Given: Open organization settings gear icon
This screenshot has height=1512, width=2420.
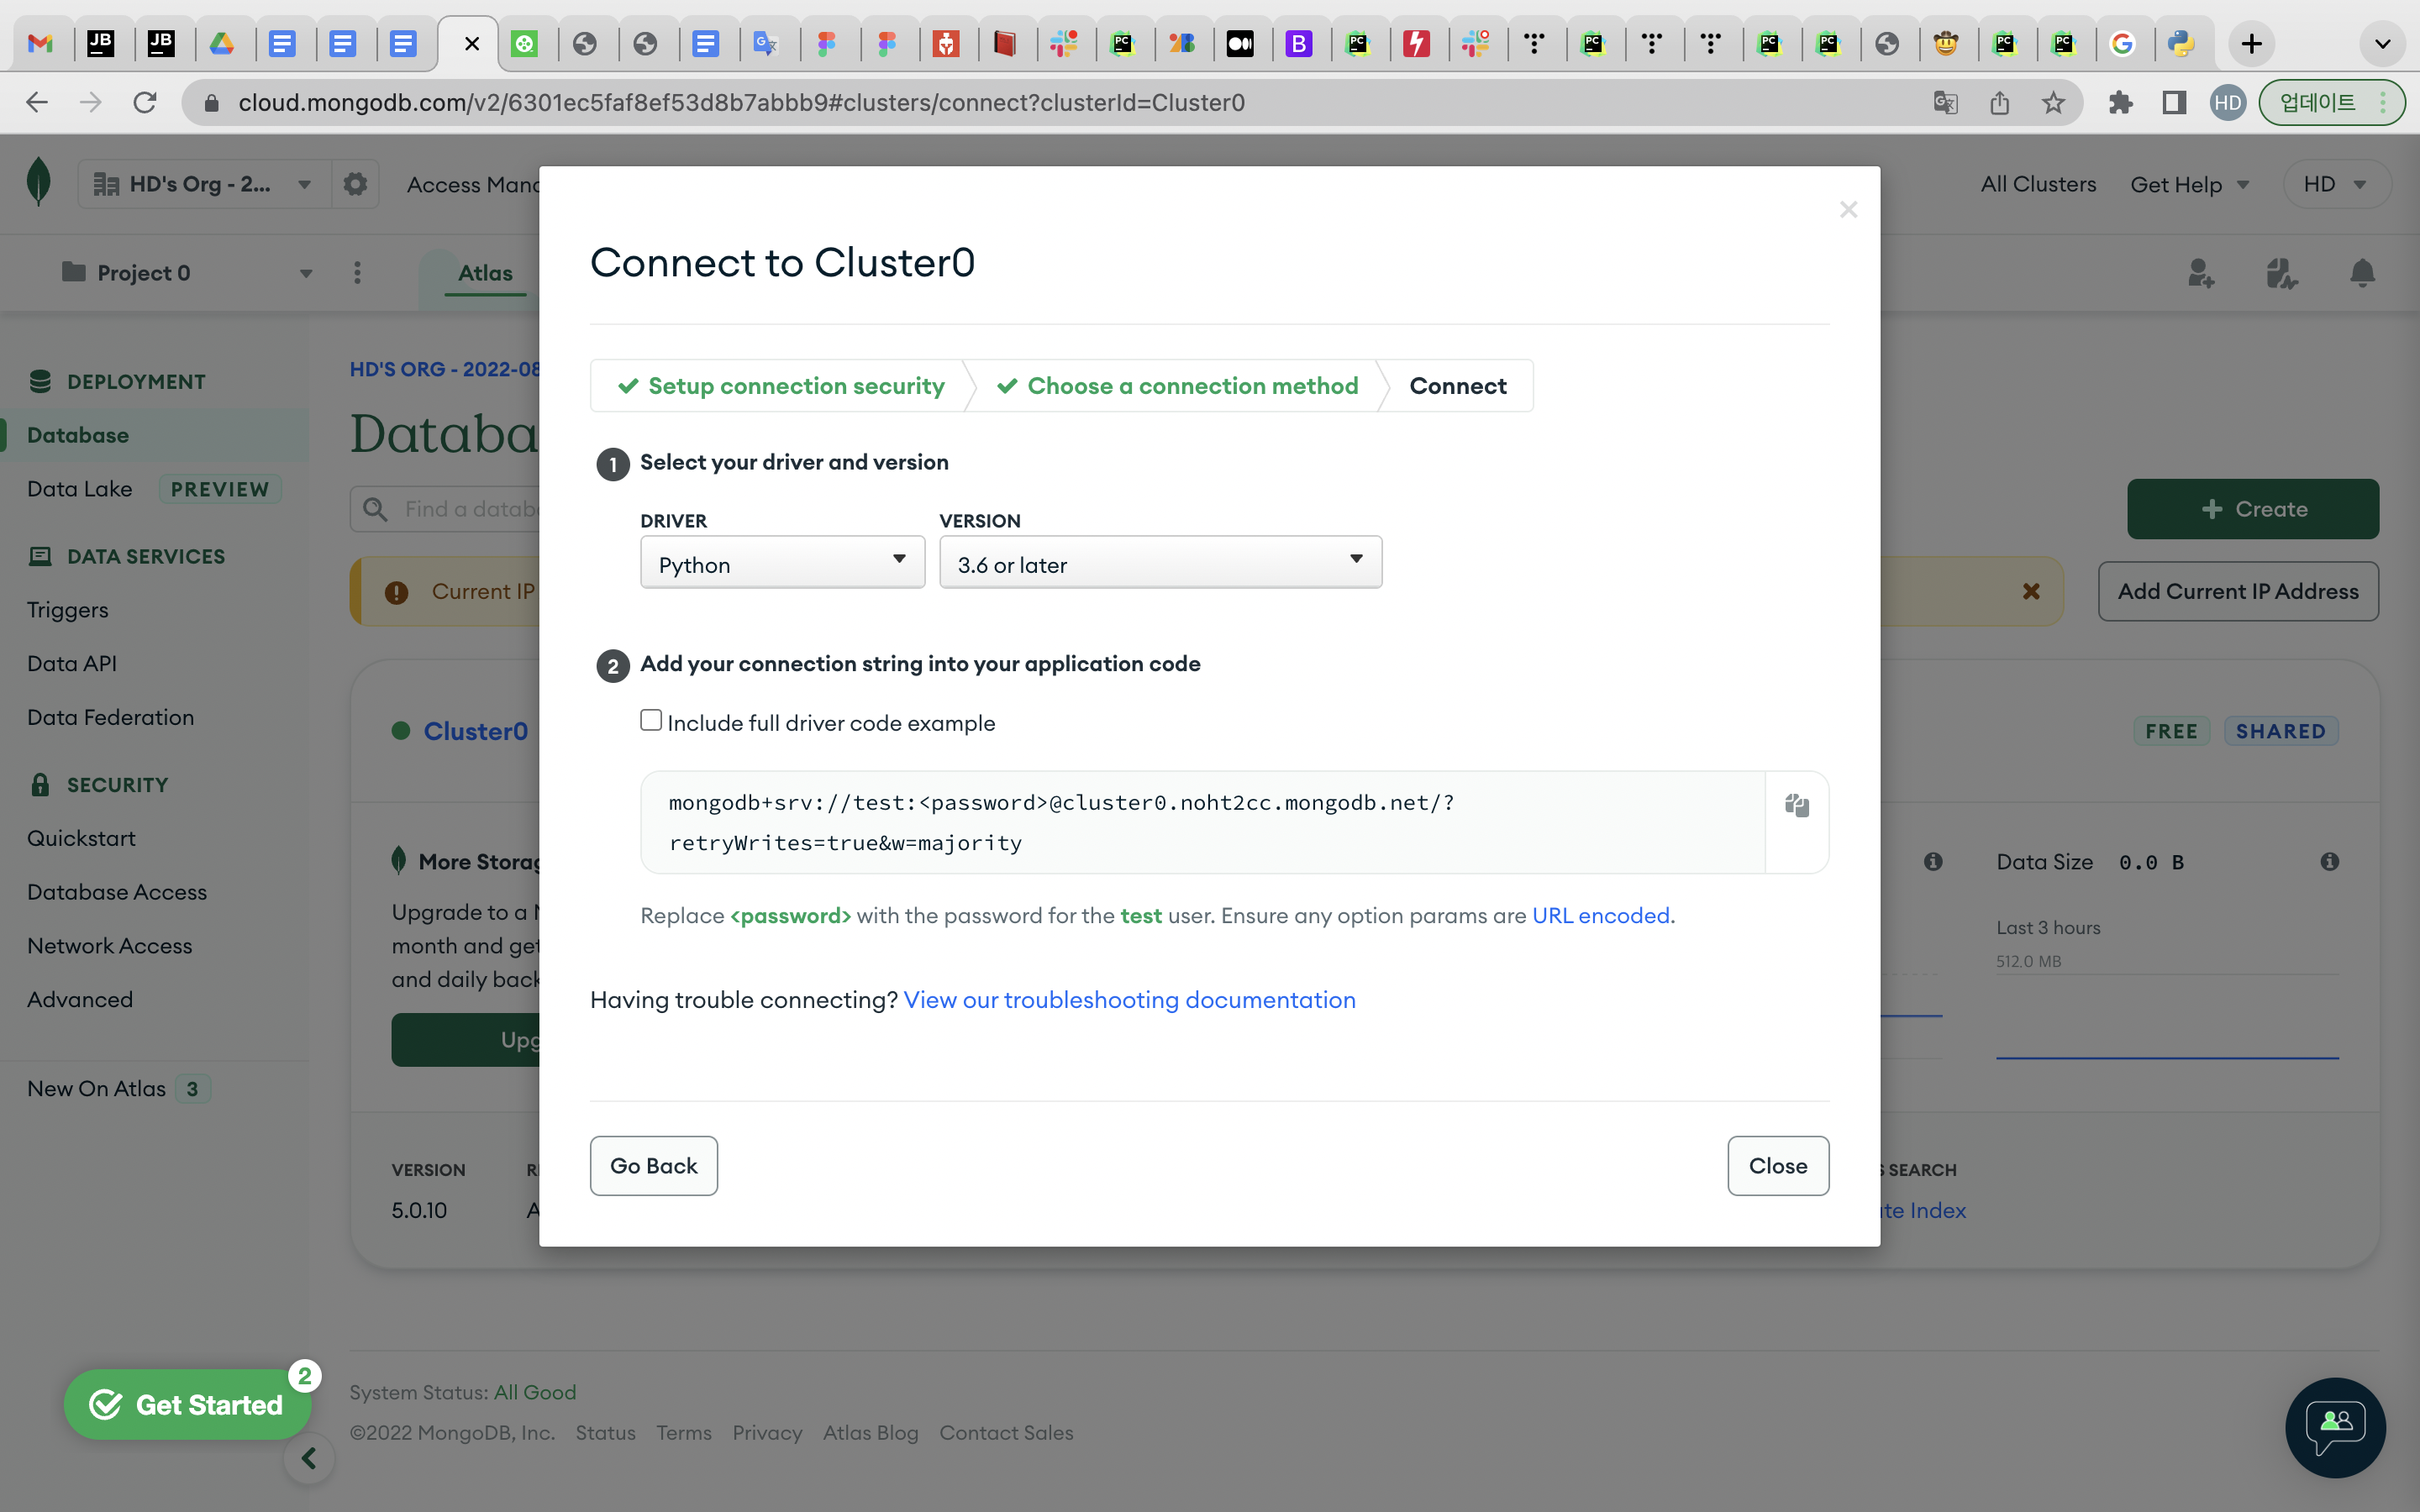Looking at the screenshot, I should [355, 184].
